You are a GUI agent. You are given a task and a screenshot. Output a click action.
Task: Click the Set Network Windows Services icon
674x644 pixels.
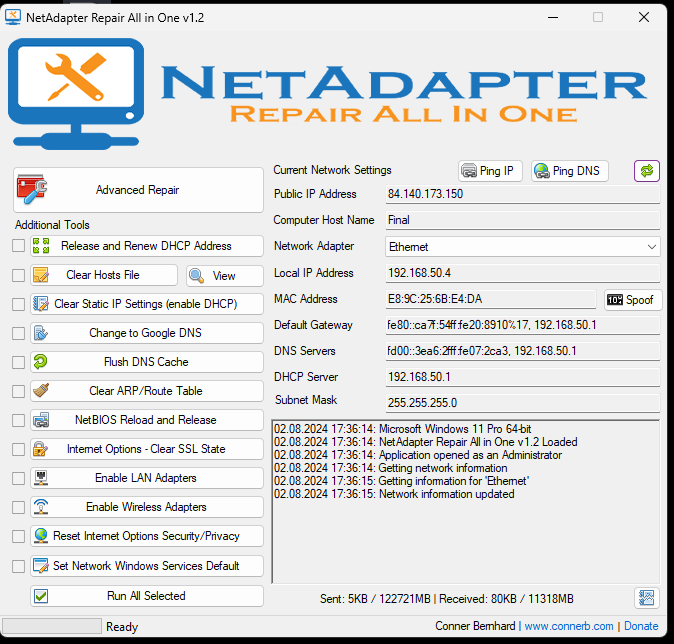pos(41,566)
